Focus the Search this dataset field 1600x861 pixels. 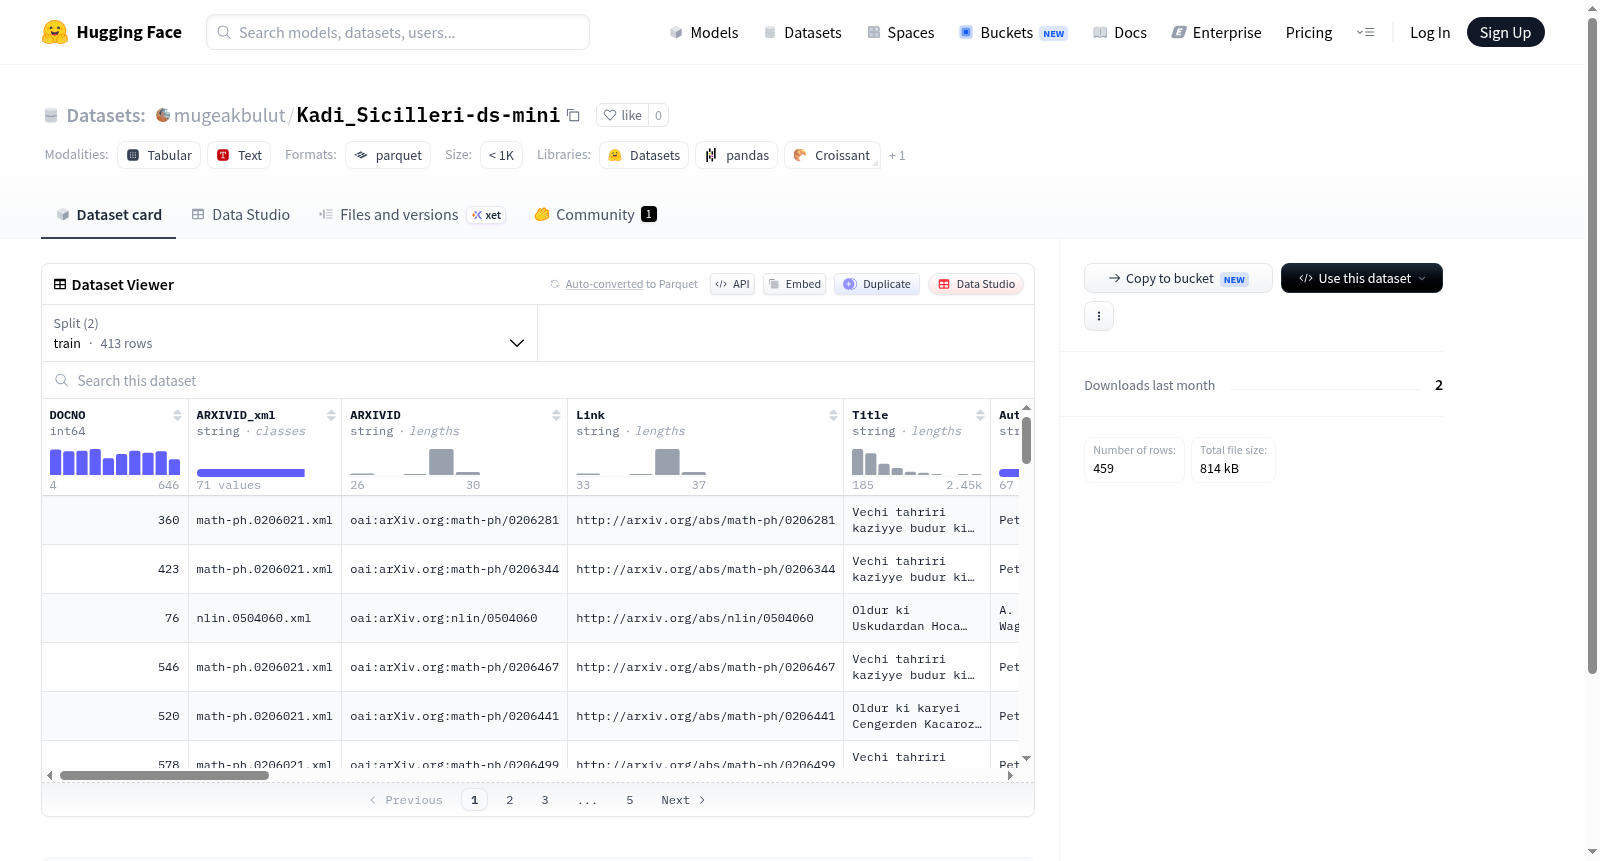click(538, 380)
